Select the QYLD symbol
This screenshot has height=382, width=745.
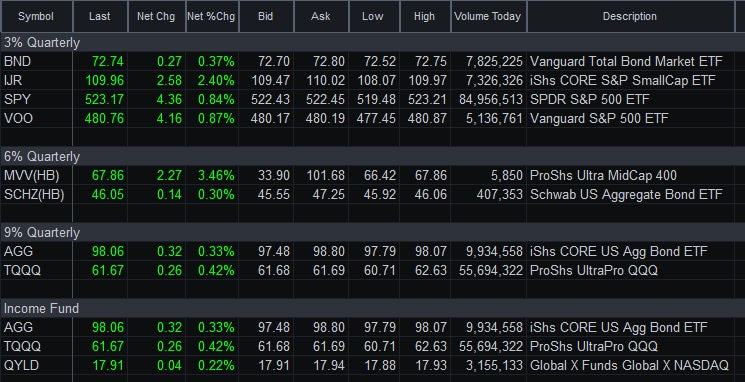21,365
